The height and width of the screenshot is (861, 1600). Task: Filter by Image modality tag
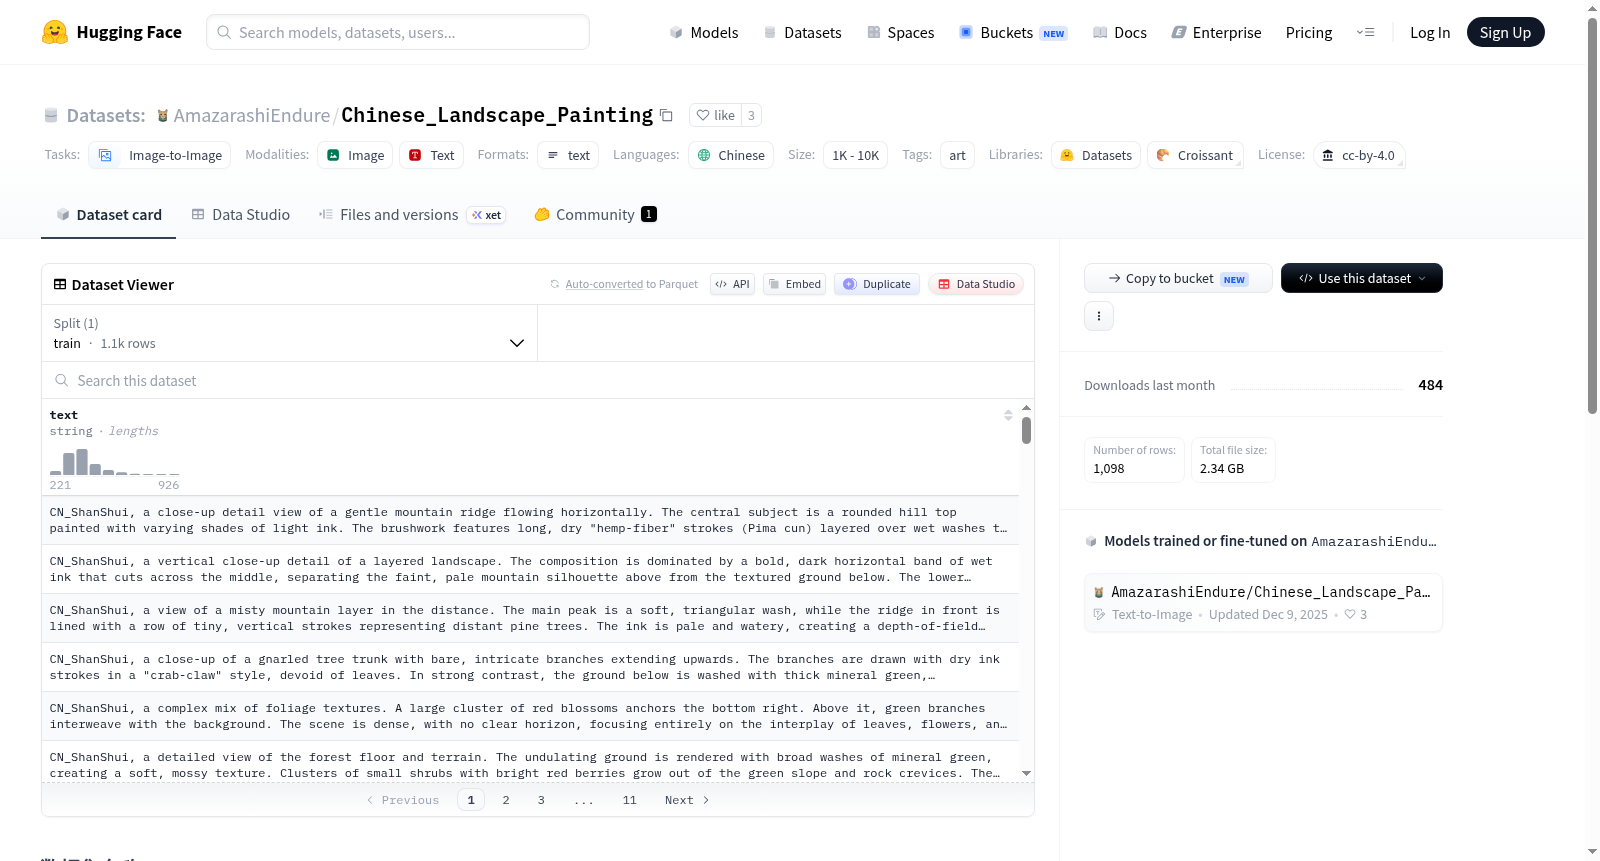(x=355, y=155)
